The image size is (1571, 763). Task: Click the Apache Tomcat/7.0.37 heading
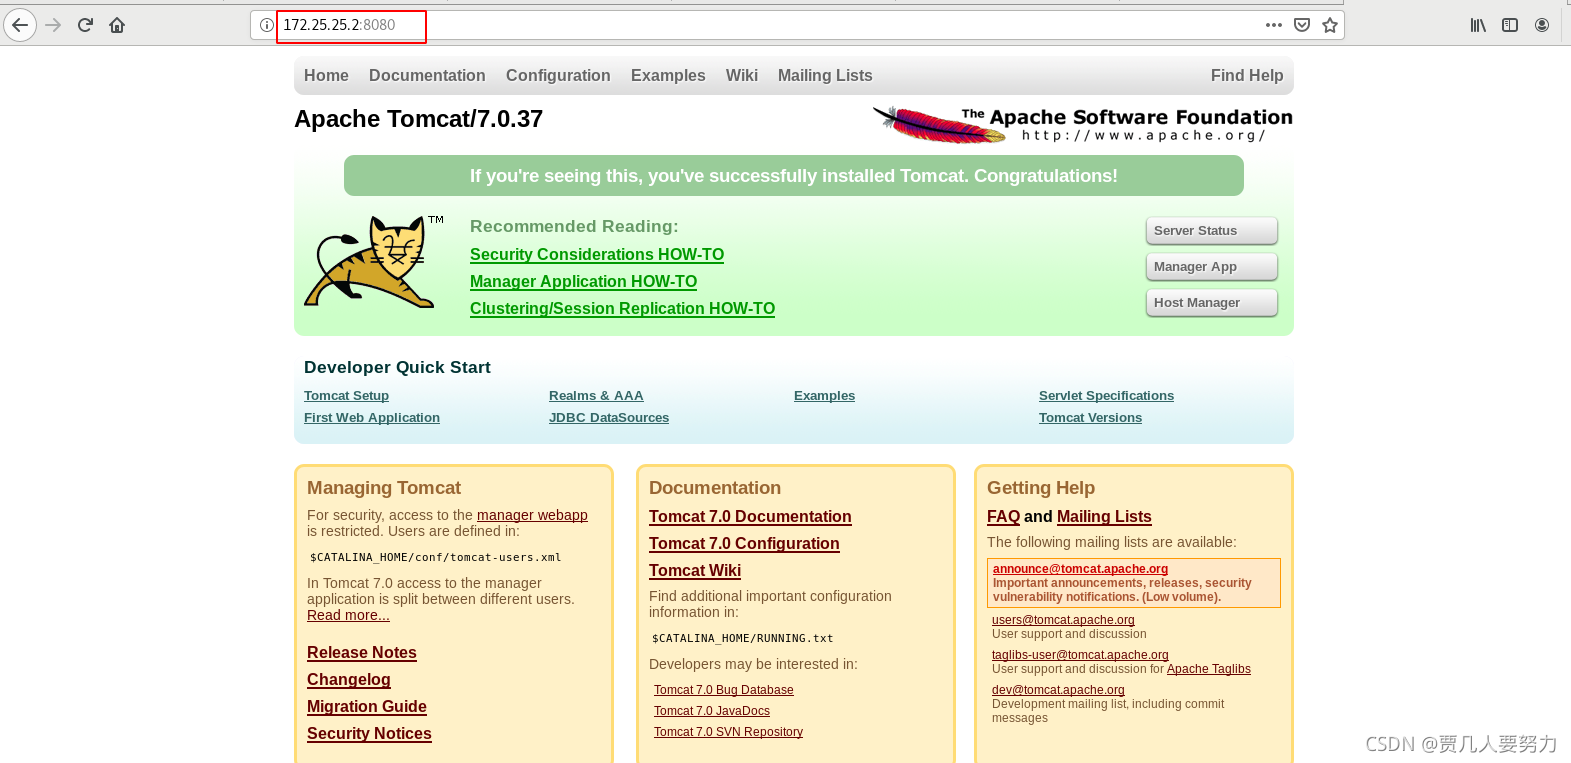418,119
